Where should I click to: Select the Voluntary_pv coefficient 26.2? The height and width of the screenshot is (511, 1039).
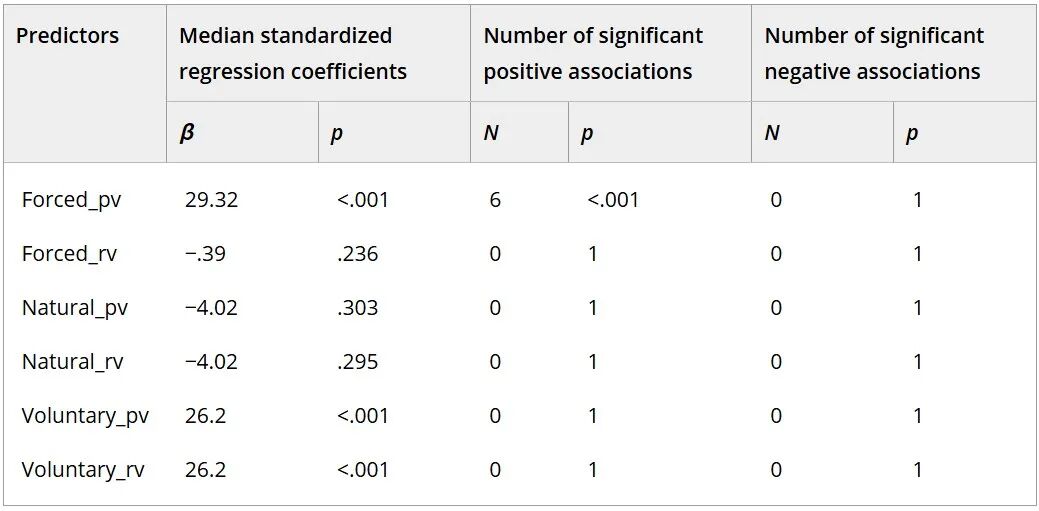click(x=206, y=416)
